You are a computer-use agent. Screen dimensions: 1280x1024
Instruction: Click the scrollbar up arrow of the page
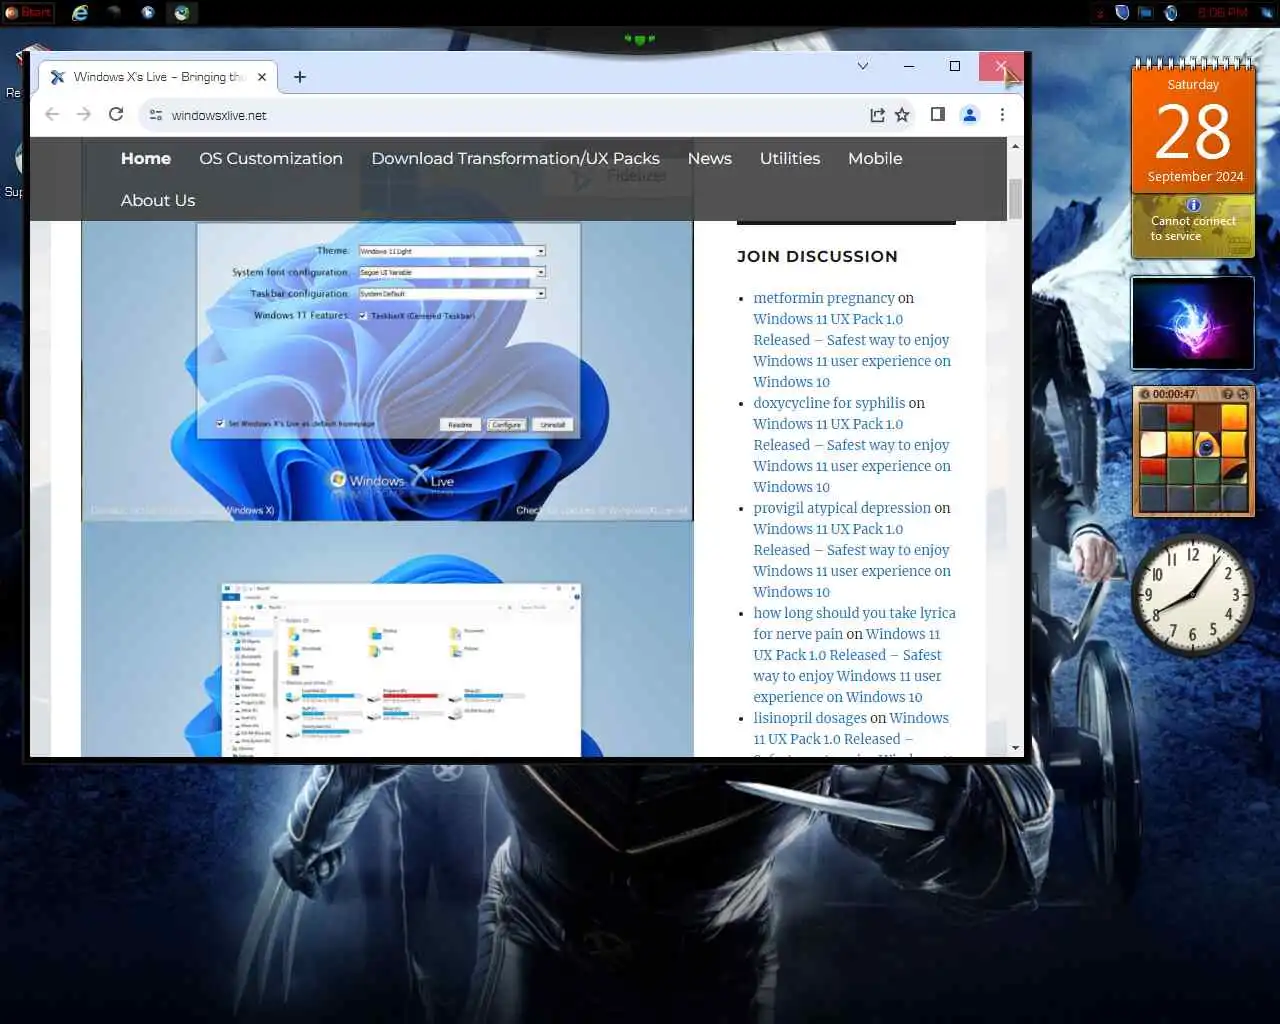click(1015, 146)
